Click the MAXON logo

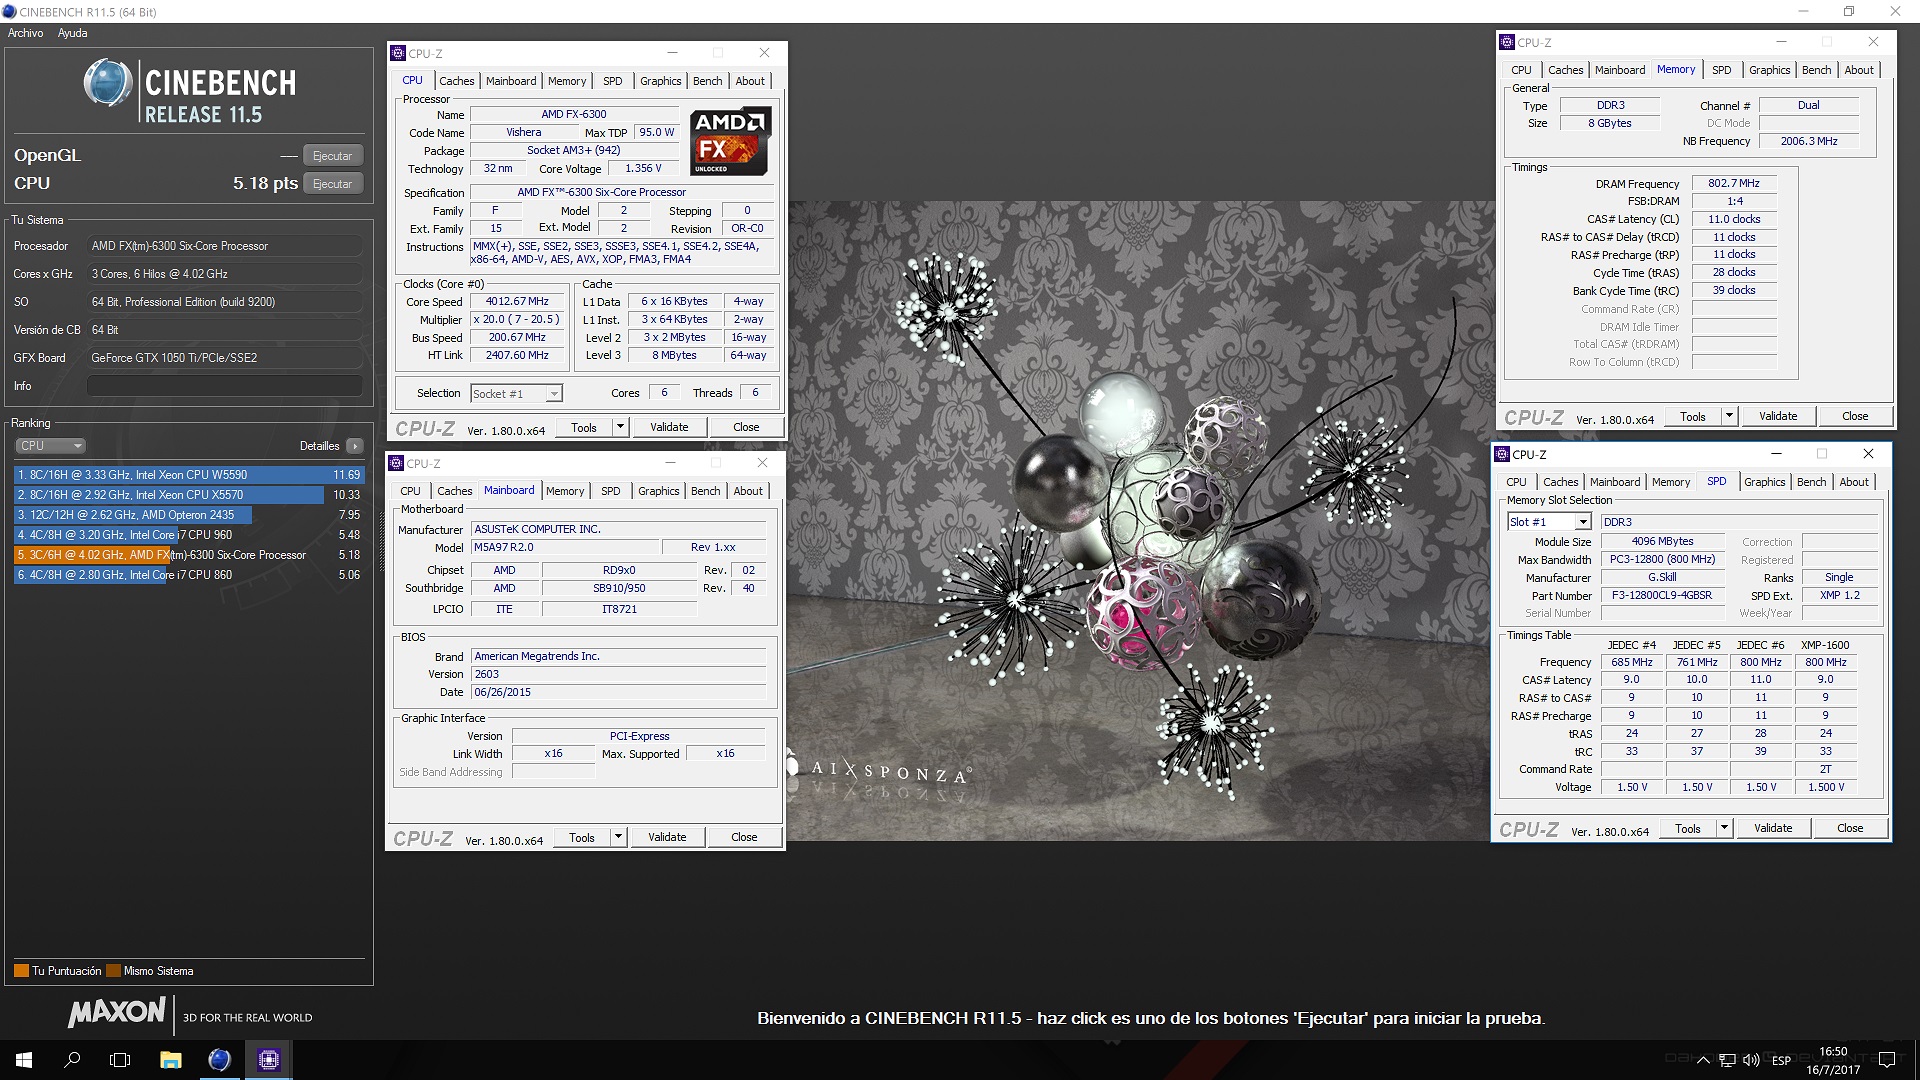tap(116, 1012)
